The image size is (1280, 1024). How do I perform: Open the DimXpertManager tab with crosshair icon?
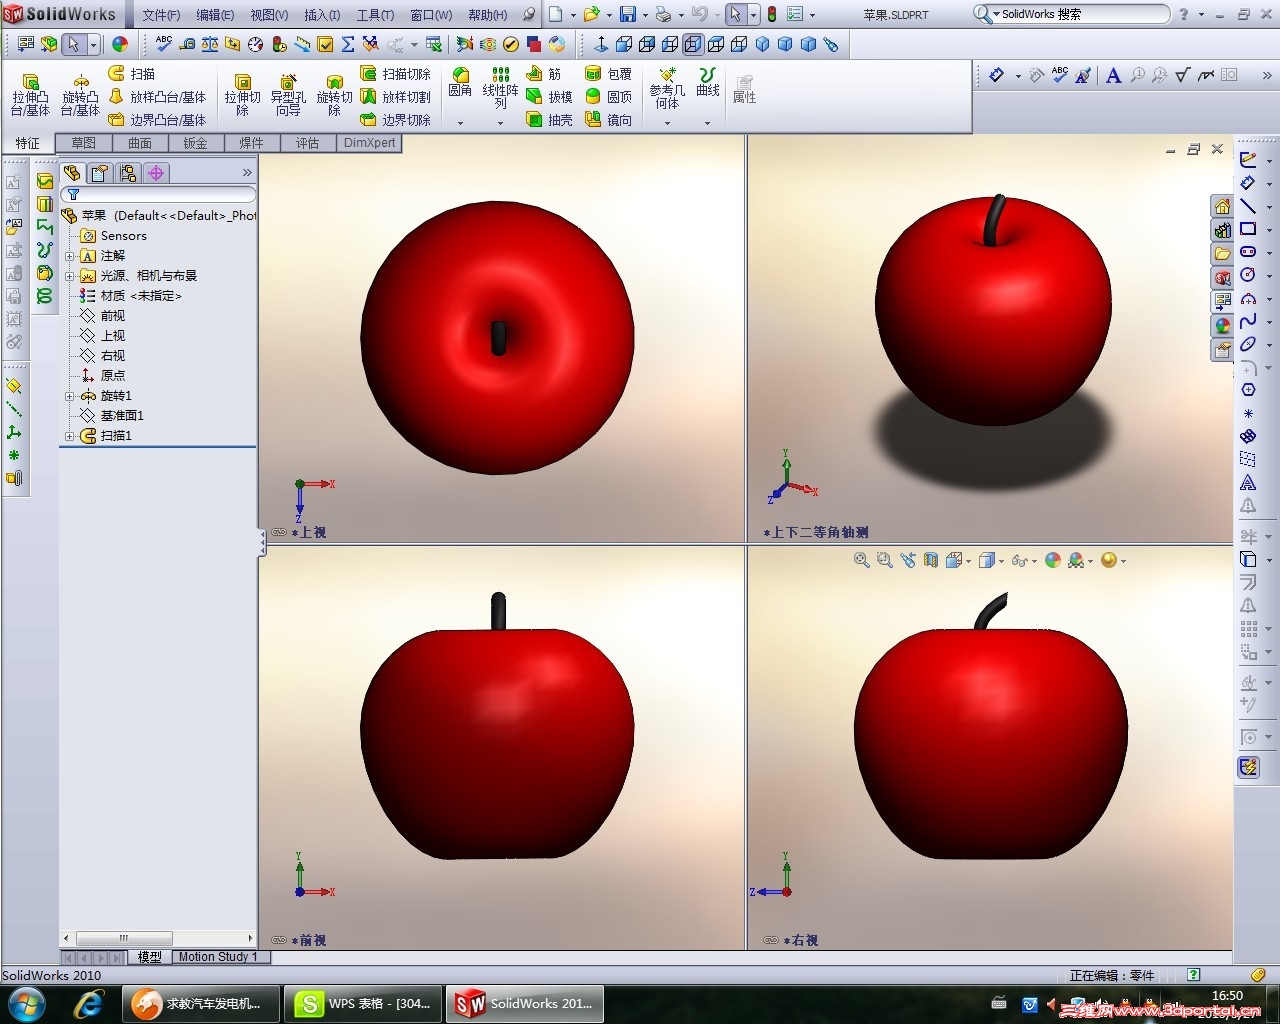click(156, 173)
